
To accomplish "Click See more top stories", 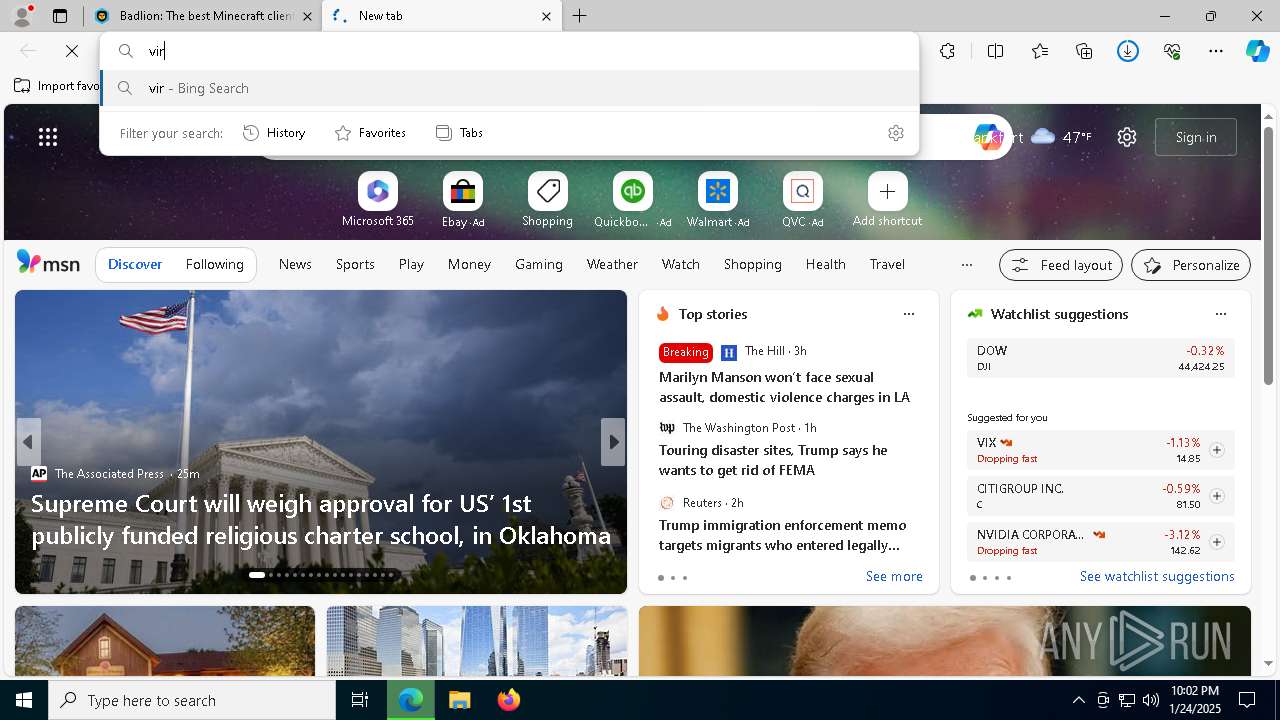I will click(x=894, y=577).
